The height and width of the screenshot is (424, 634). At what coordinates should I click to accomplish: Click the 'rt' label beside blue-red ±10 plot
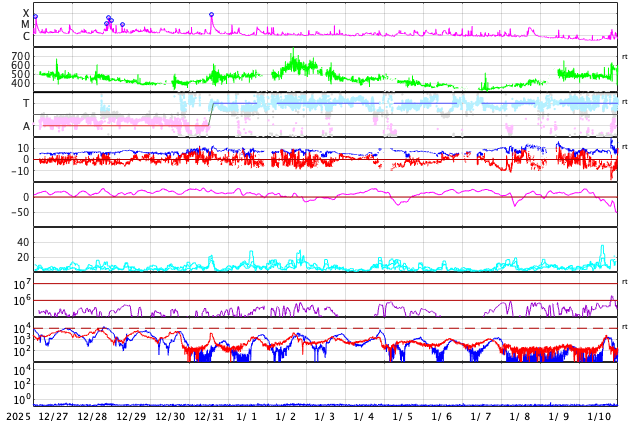point(625,147)
